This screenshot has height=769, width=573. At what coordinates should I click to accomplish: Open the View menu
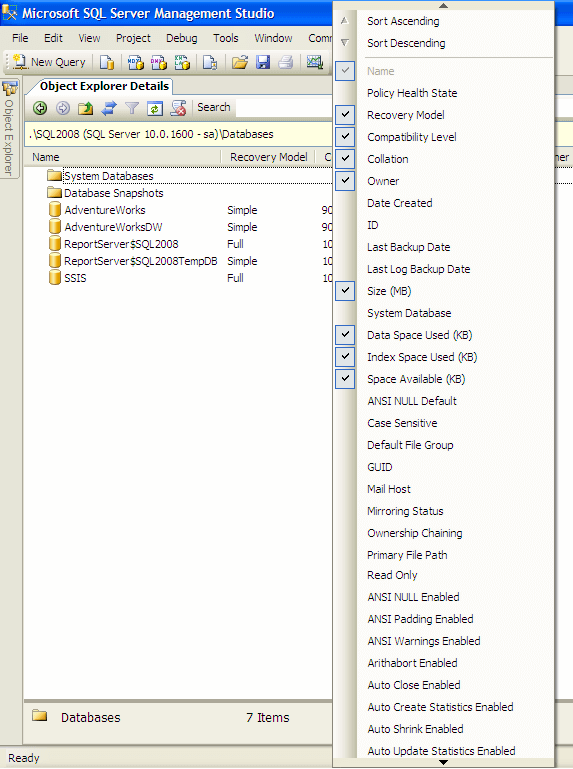pos(89,38)
